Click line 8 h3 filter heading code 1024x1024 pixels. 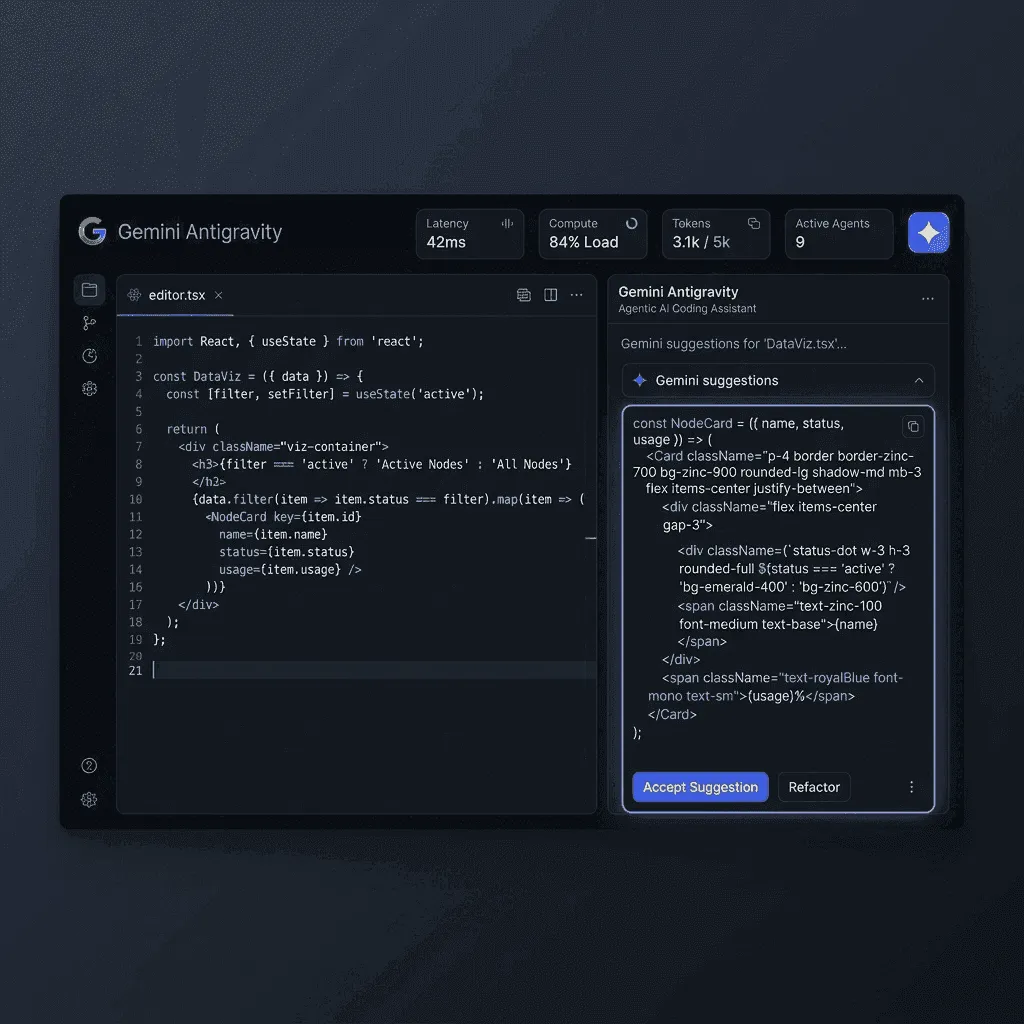pos(381,464)
